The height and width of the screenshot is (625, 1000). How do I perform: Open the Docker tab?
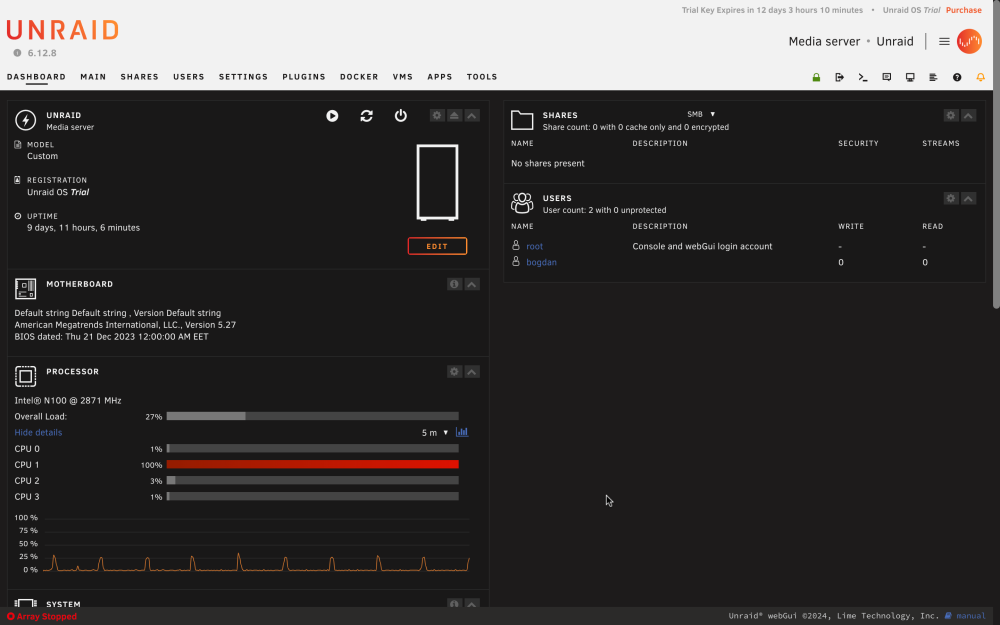point(359,77)
